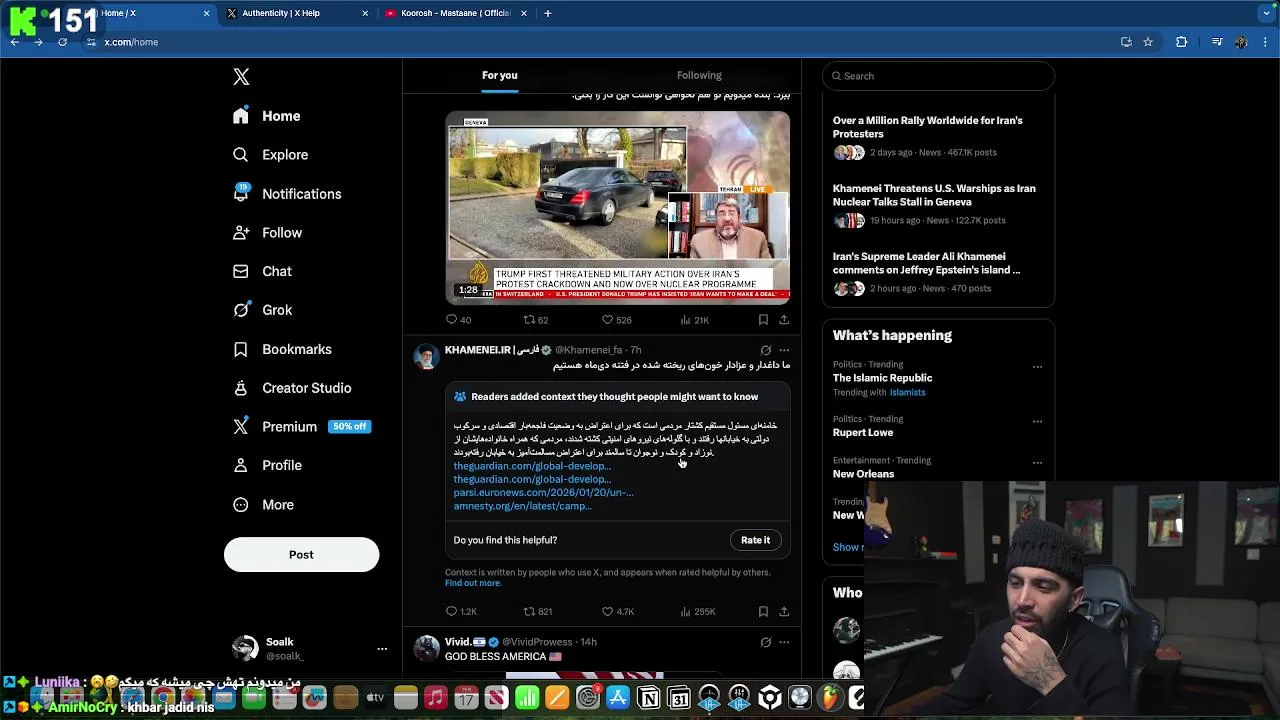This screenshot has height=720, width=1280.
Task: Switch to the For you tab
Action: click(499, 75)
